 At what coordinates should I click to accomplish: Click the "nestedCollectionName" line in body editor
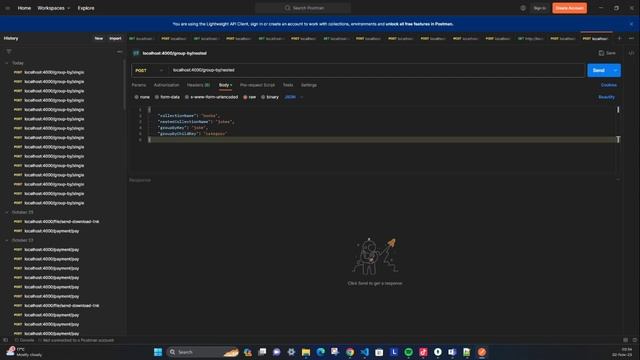[x=196, y=122]
